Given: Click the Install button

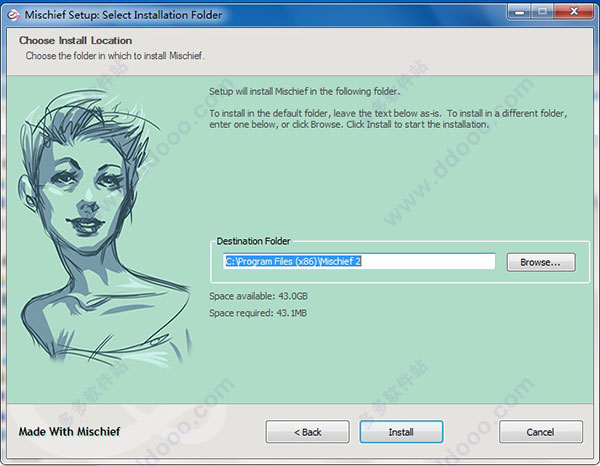Looking at the screenshot, I should [401, 432].
